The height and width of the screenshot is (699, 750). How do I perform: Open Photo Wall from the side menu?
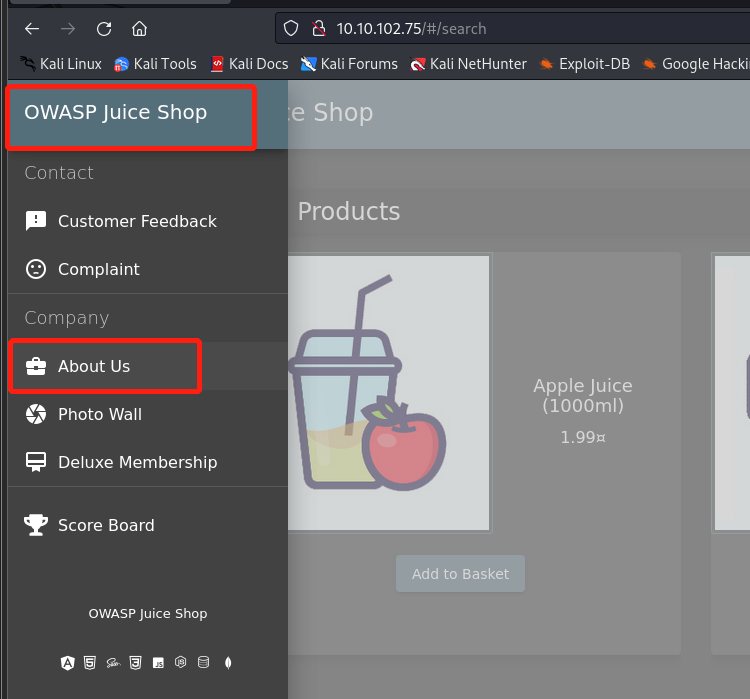[x=99, y=414]
